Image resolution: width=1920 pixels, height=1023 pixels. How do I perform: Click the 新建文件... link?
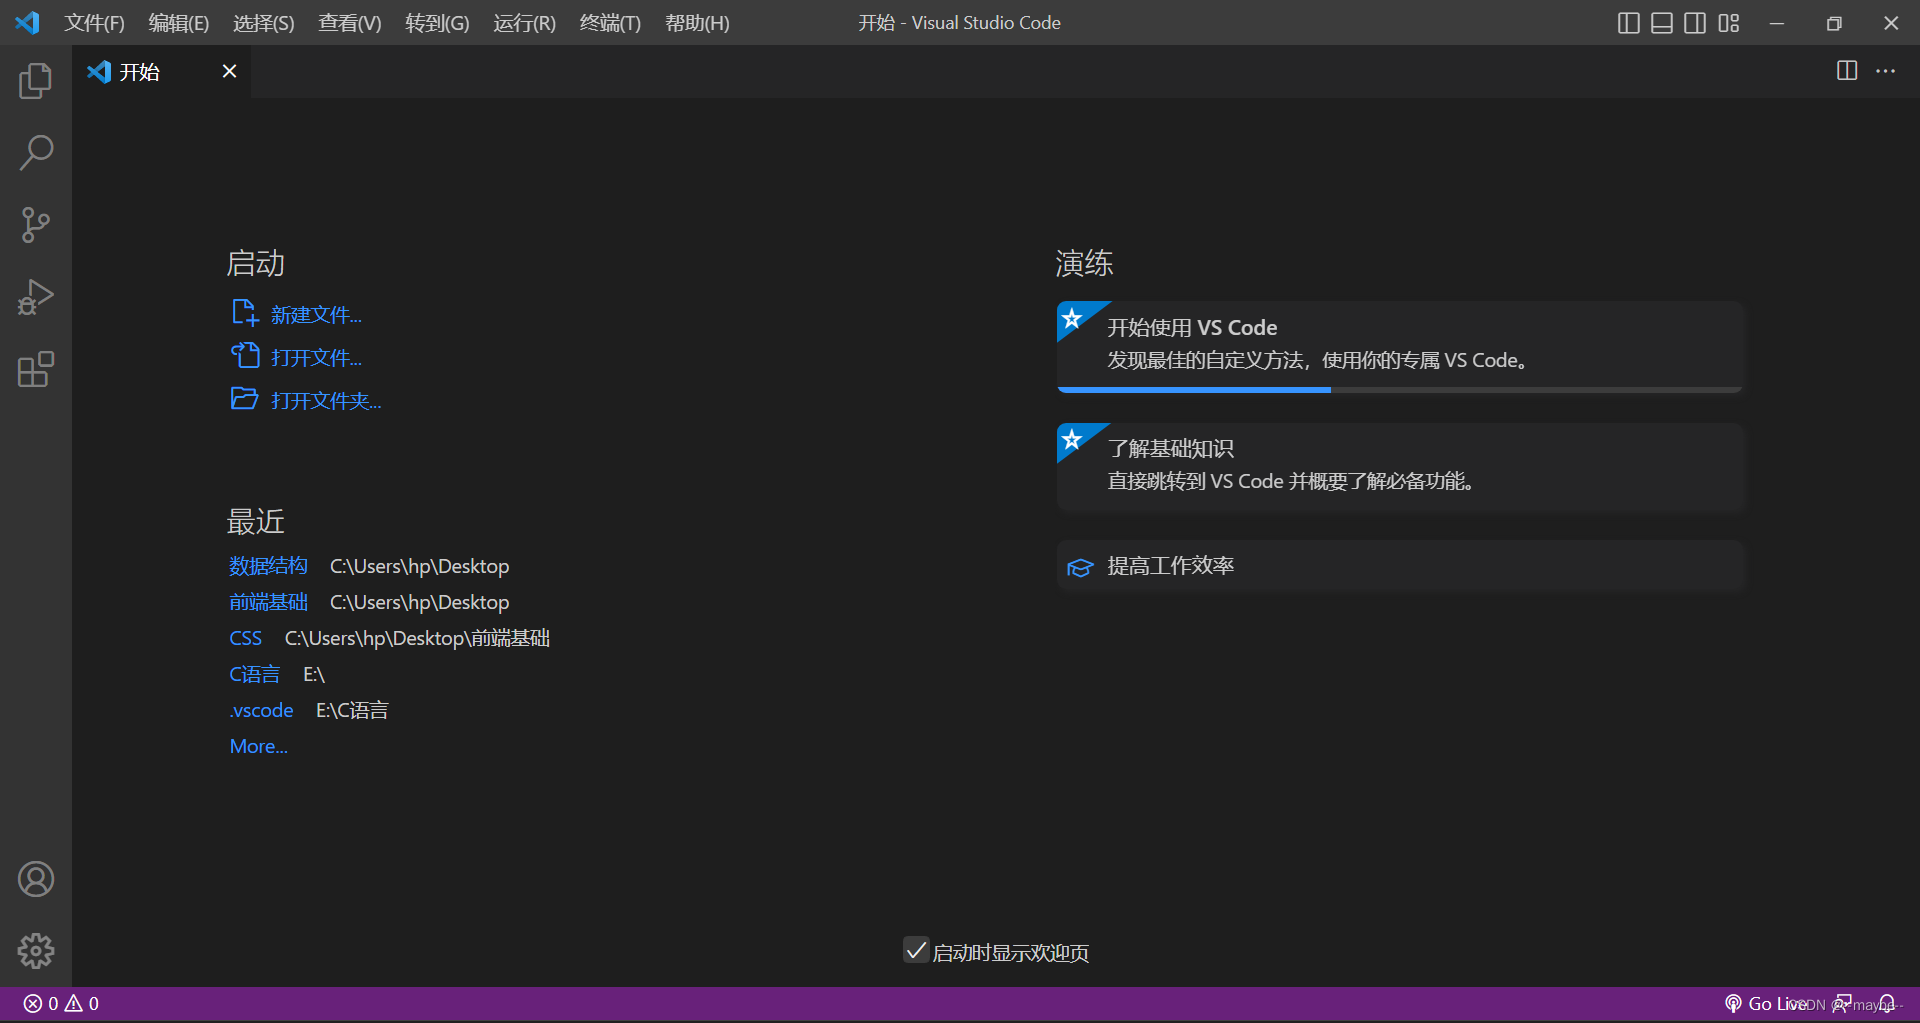click(x=316, y=315)
